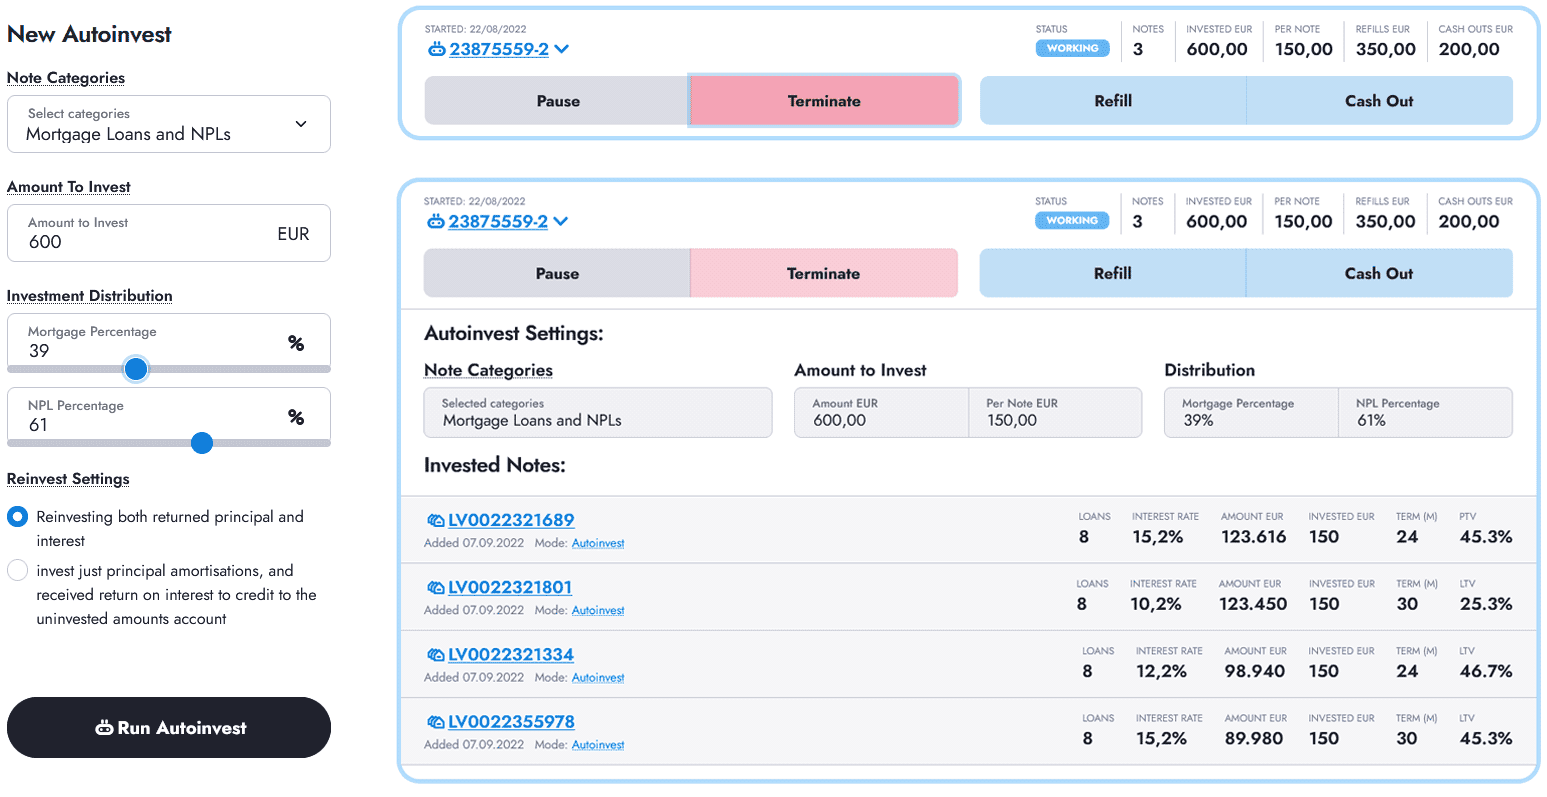Image resolution: width=1547 pixels, height=797 pixels.
Task: Click amount 123.616 in LV0022321689 row
Action: coord(1254,537)
